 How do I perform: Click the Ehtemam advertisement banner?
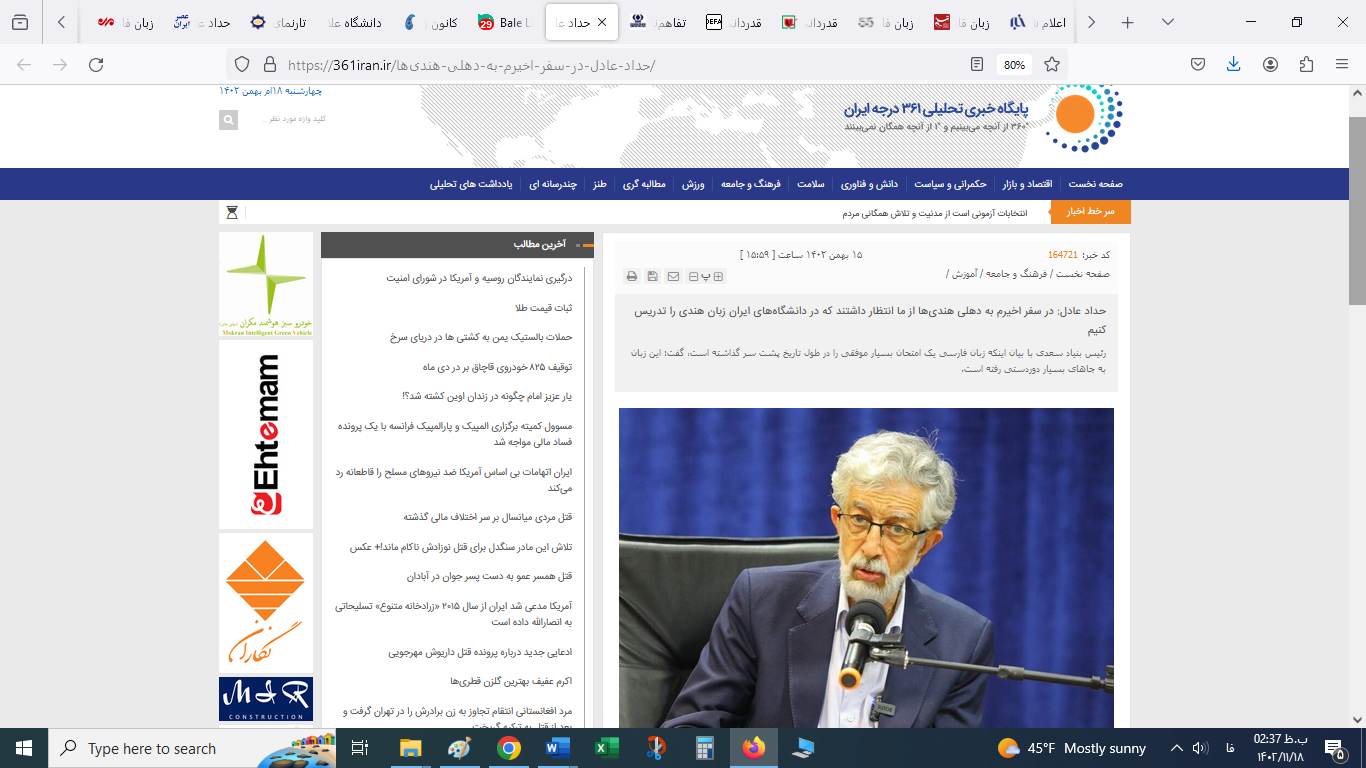266,435
